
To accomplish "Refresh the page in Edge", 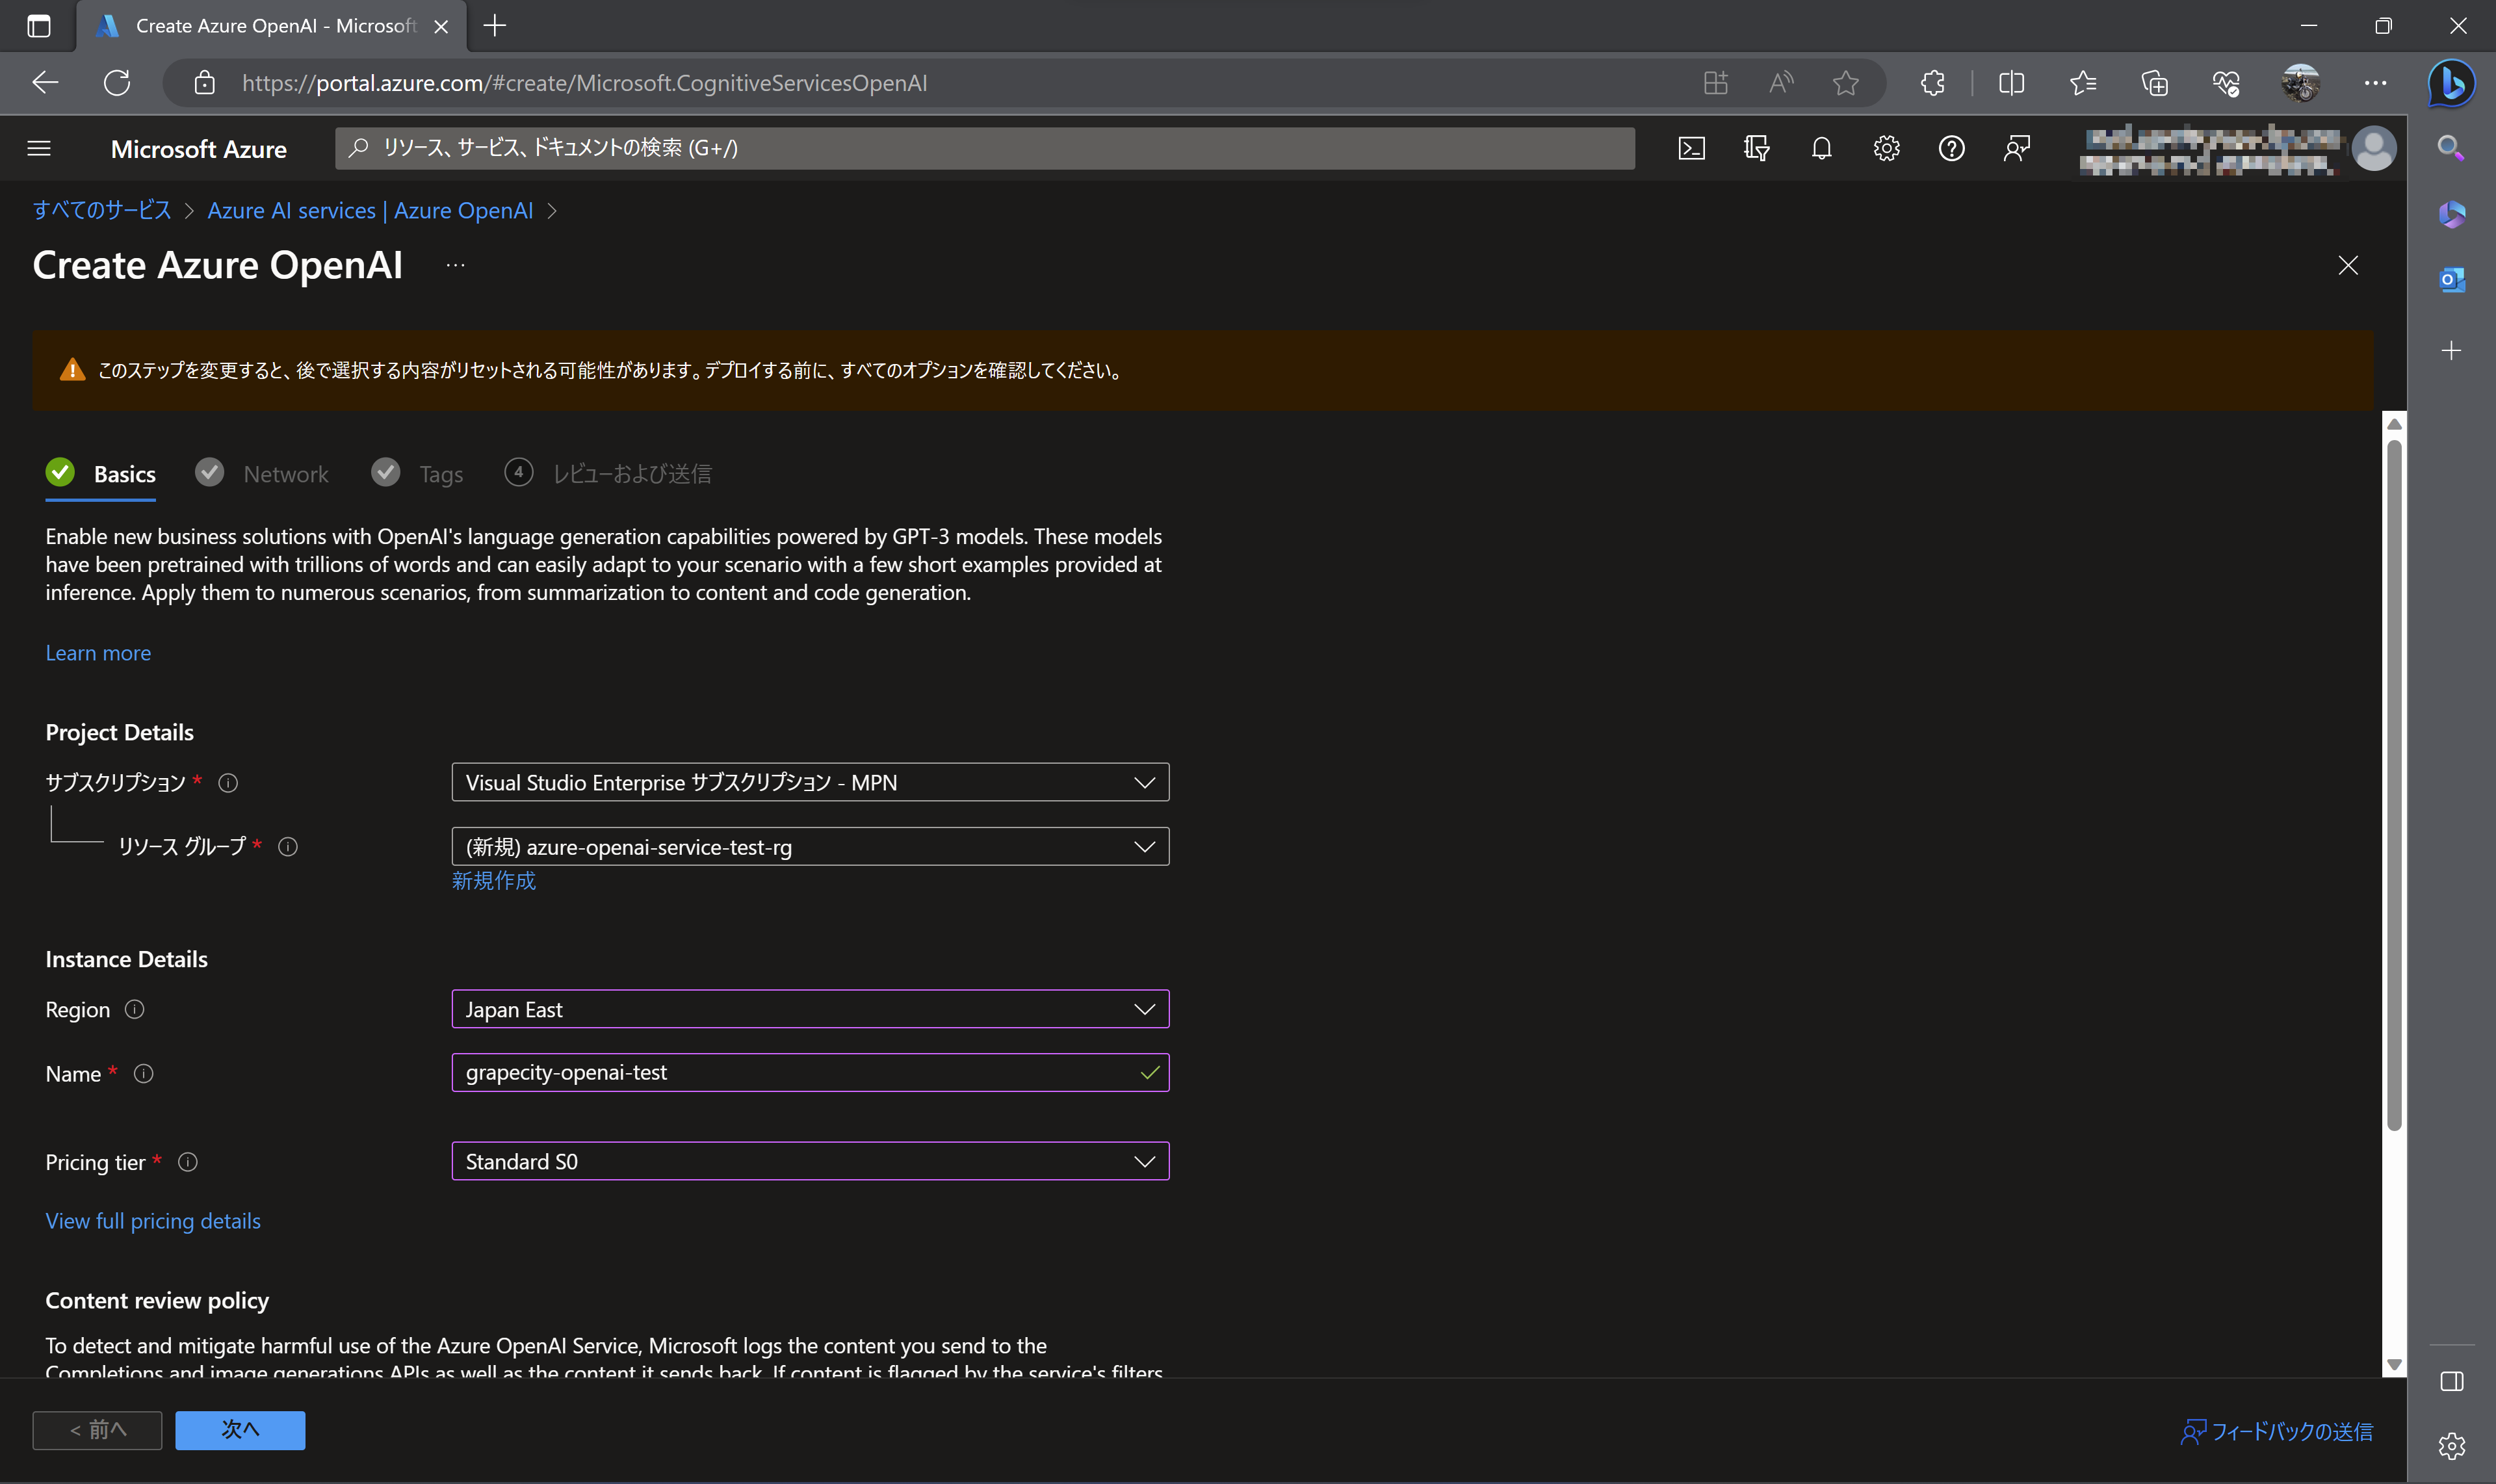I will [x=117, y=83].
